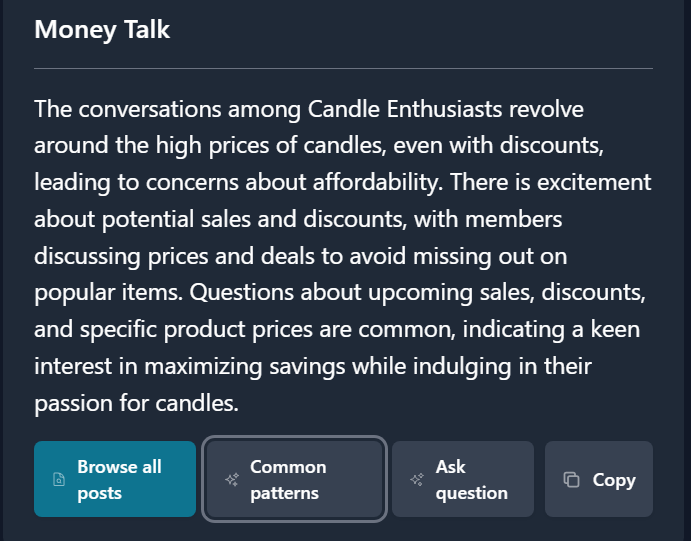This screenshot has width=691, height=541.
Task: Click the words "Candle Enthusiasts" in the summary
Action: [x=405, y=109]
